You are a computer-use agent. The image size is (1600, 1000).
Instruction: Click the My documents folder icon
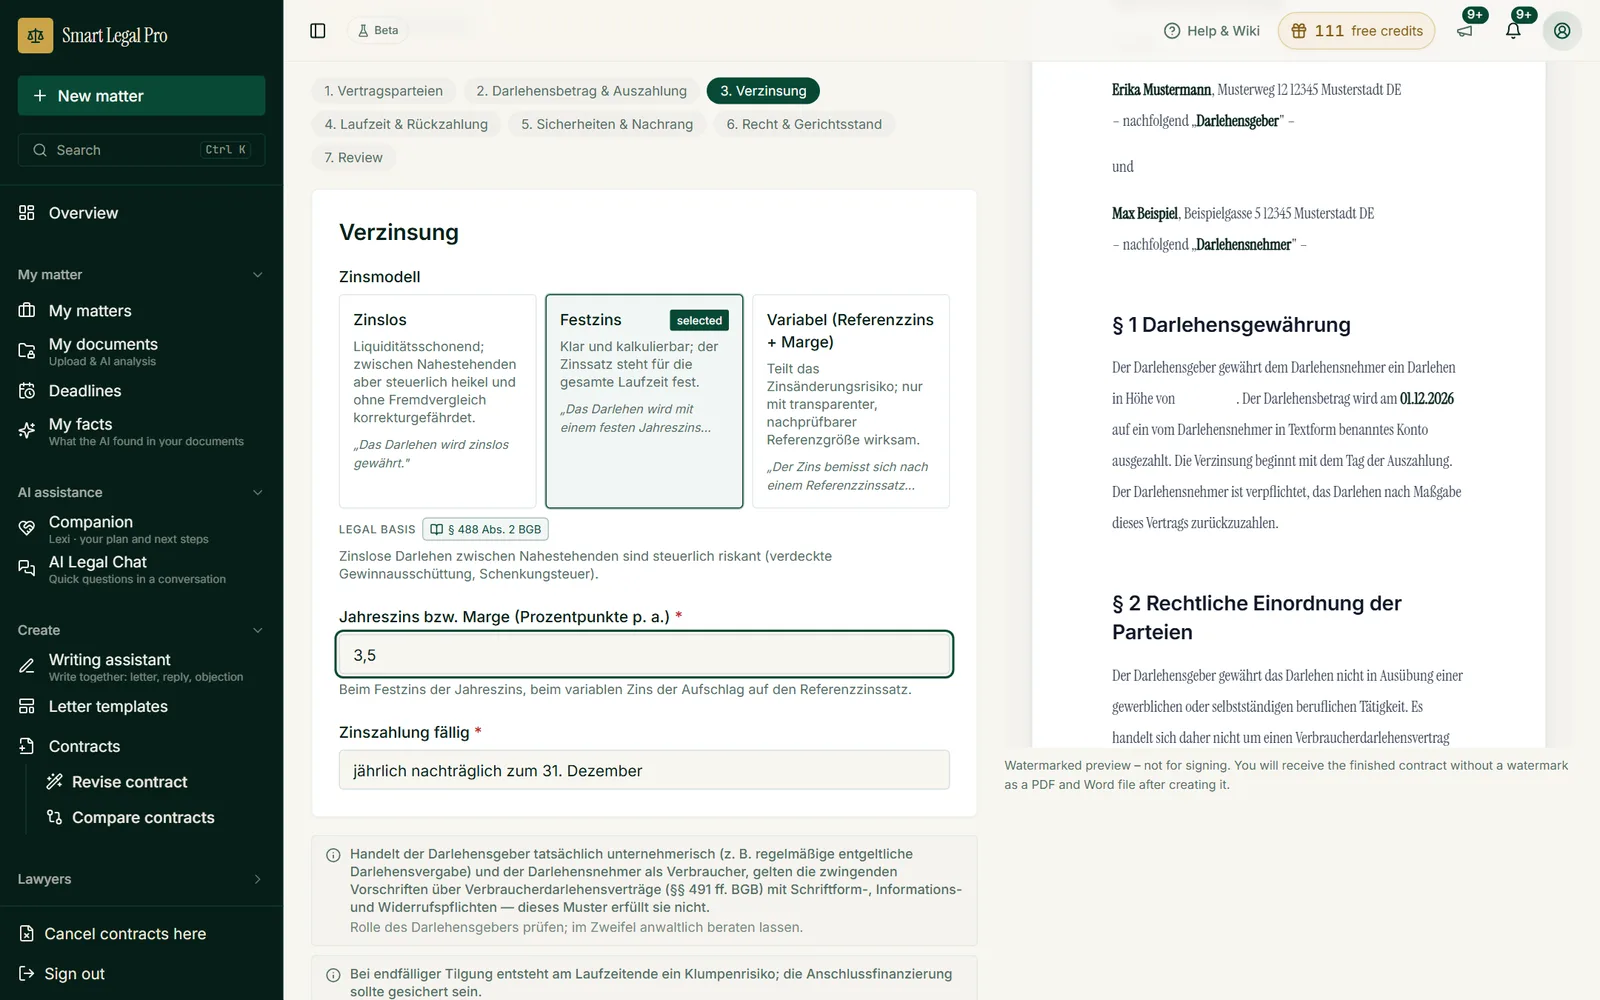click(27, 351)
